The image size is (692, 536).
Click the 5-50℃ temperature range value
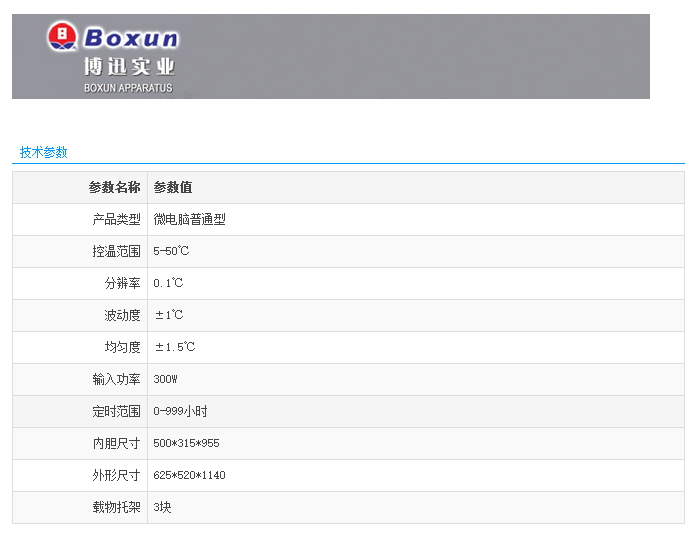click(171, 251)
